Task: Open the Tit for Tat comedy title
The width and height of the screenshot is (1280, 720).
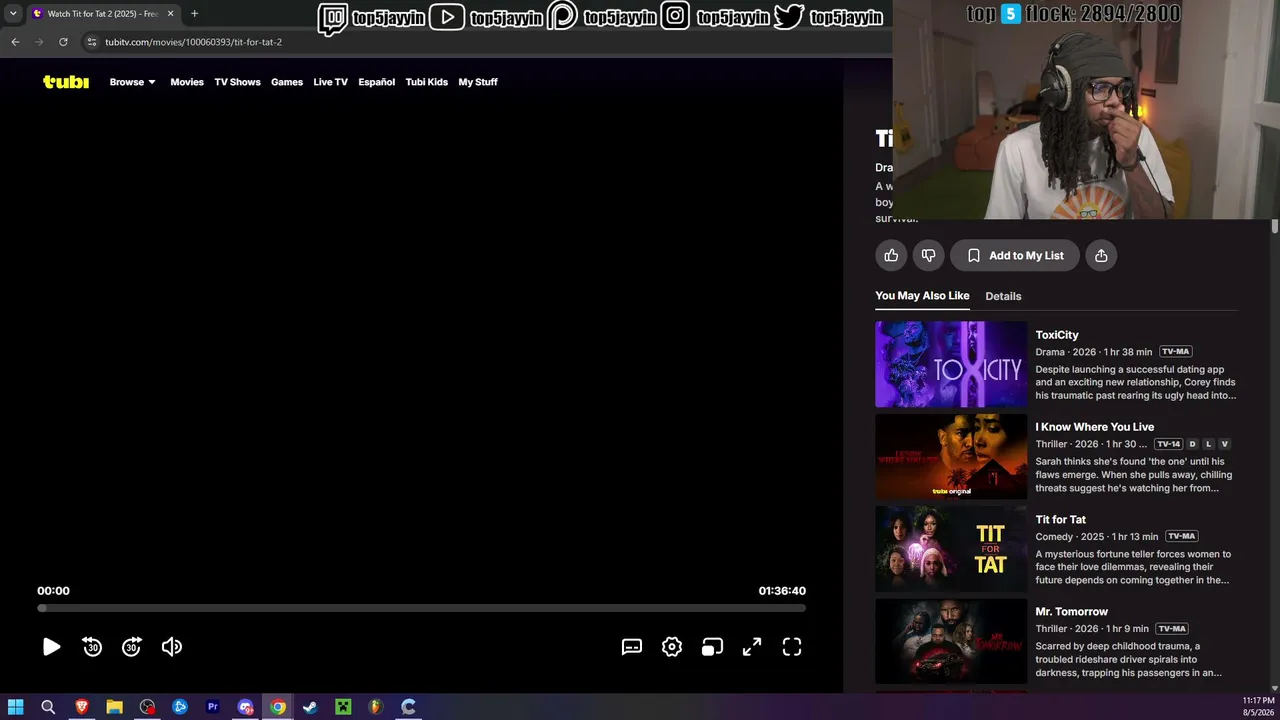Action: 1061,520
